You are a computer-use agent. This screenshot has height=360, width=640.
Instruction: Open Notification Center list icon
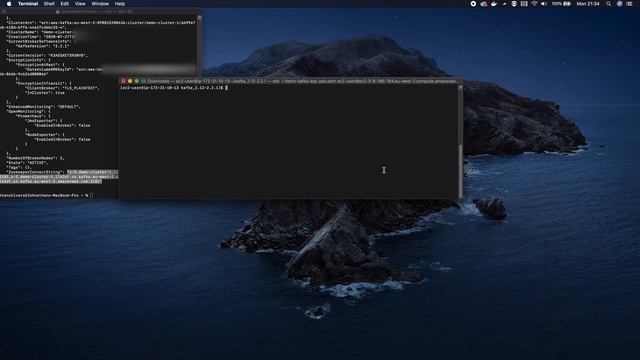coord(629,4)
